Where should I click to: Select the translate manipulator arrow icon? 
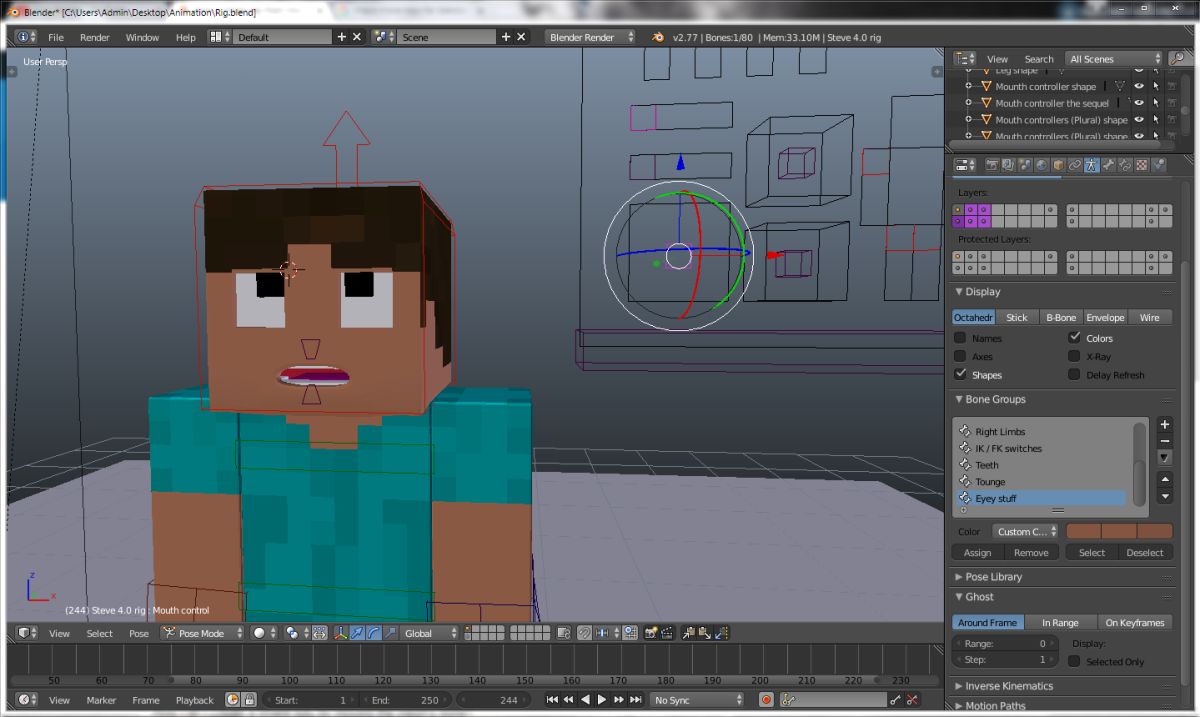click(x=355, y=633)
